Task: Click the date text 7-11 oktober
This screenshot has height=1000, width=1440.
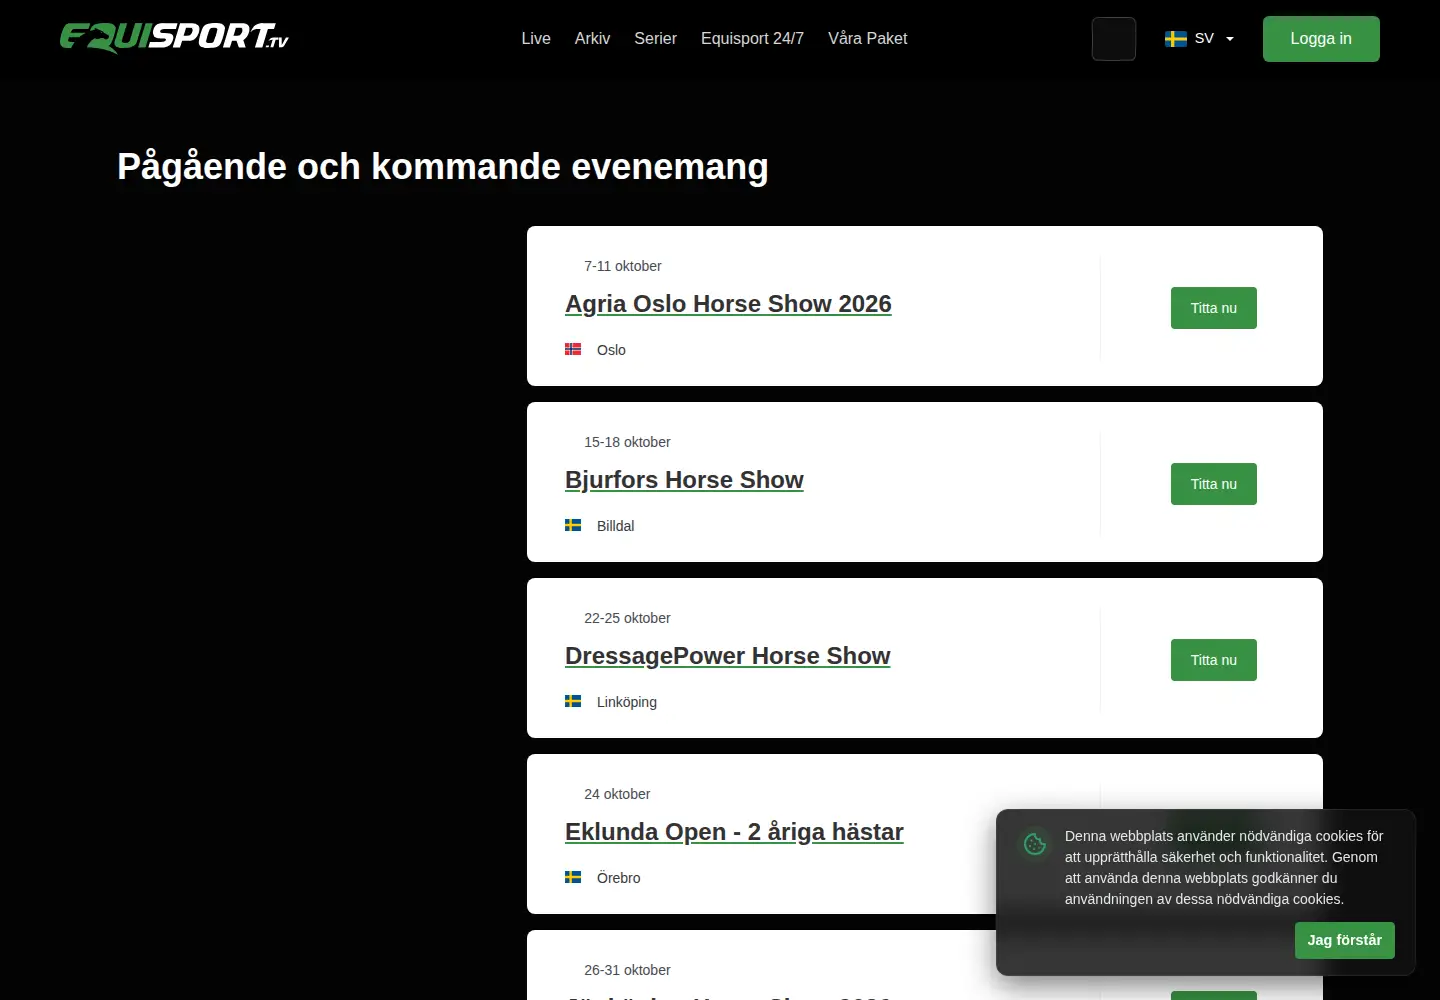Action: 623,266
